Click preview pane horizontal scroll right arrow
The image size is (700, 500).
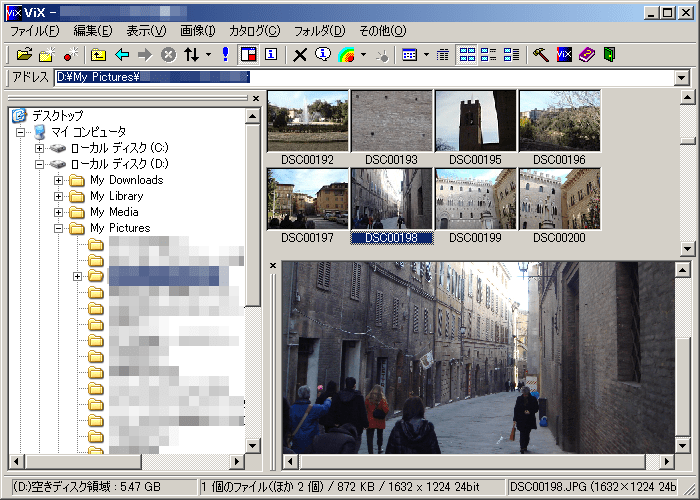pos(667,462)
